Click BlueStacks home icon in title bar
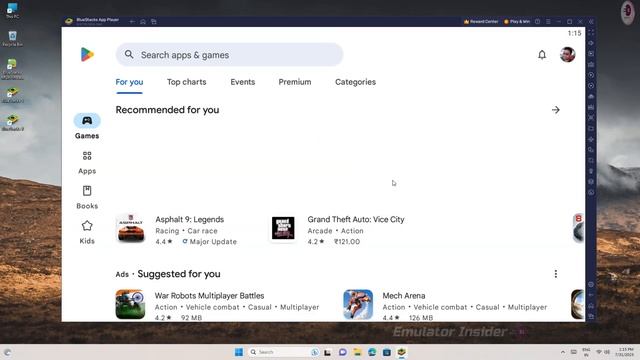The width and height of the screenshot is (640, 360). [x=143, y=22]
